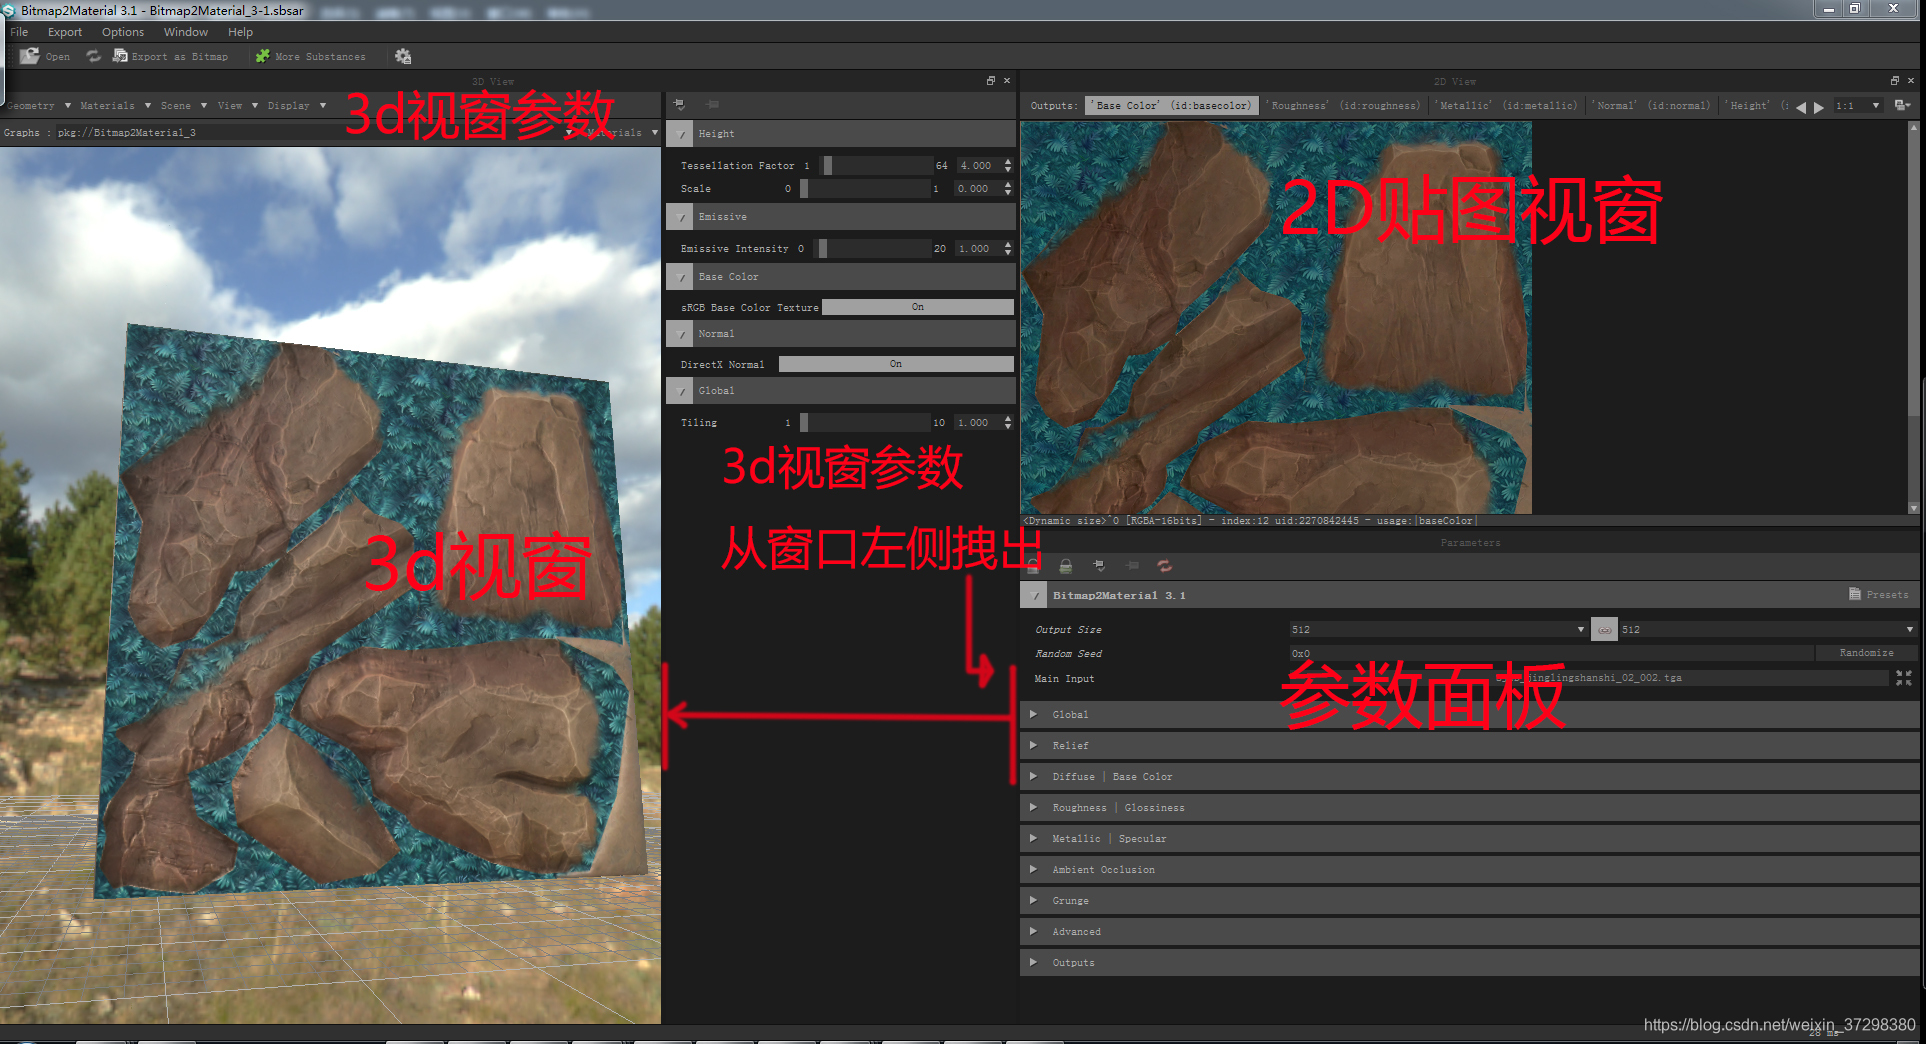Screen dimensions: 1926x1044
Task: Expand the Metallic | Specular group
Action: point(1033,838)
